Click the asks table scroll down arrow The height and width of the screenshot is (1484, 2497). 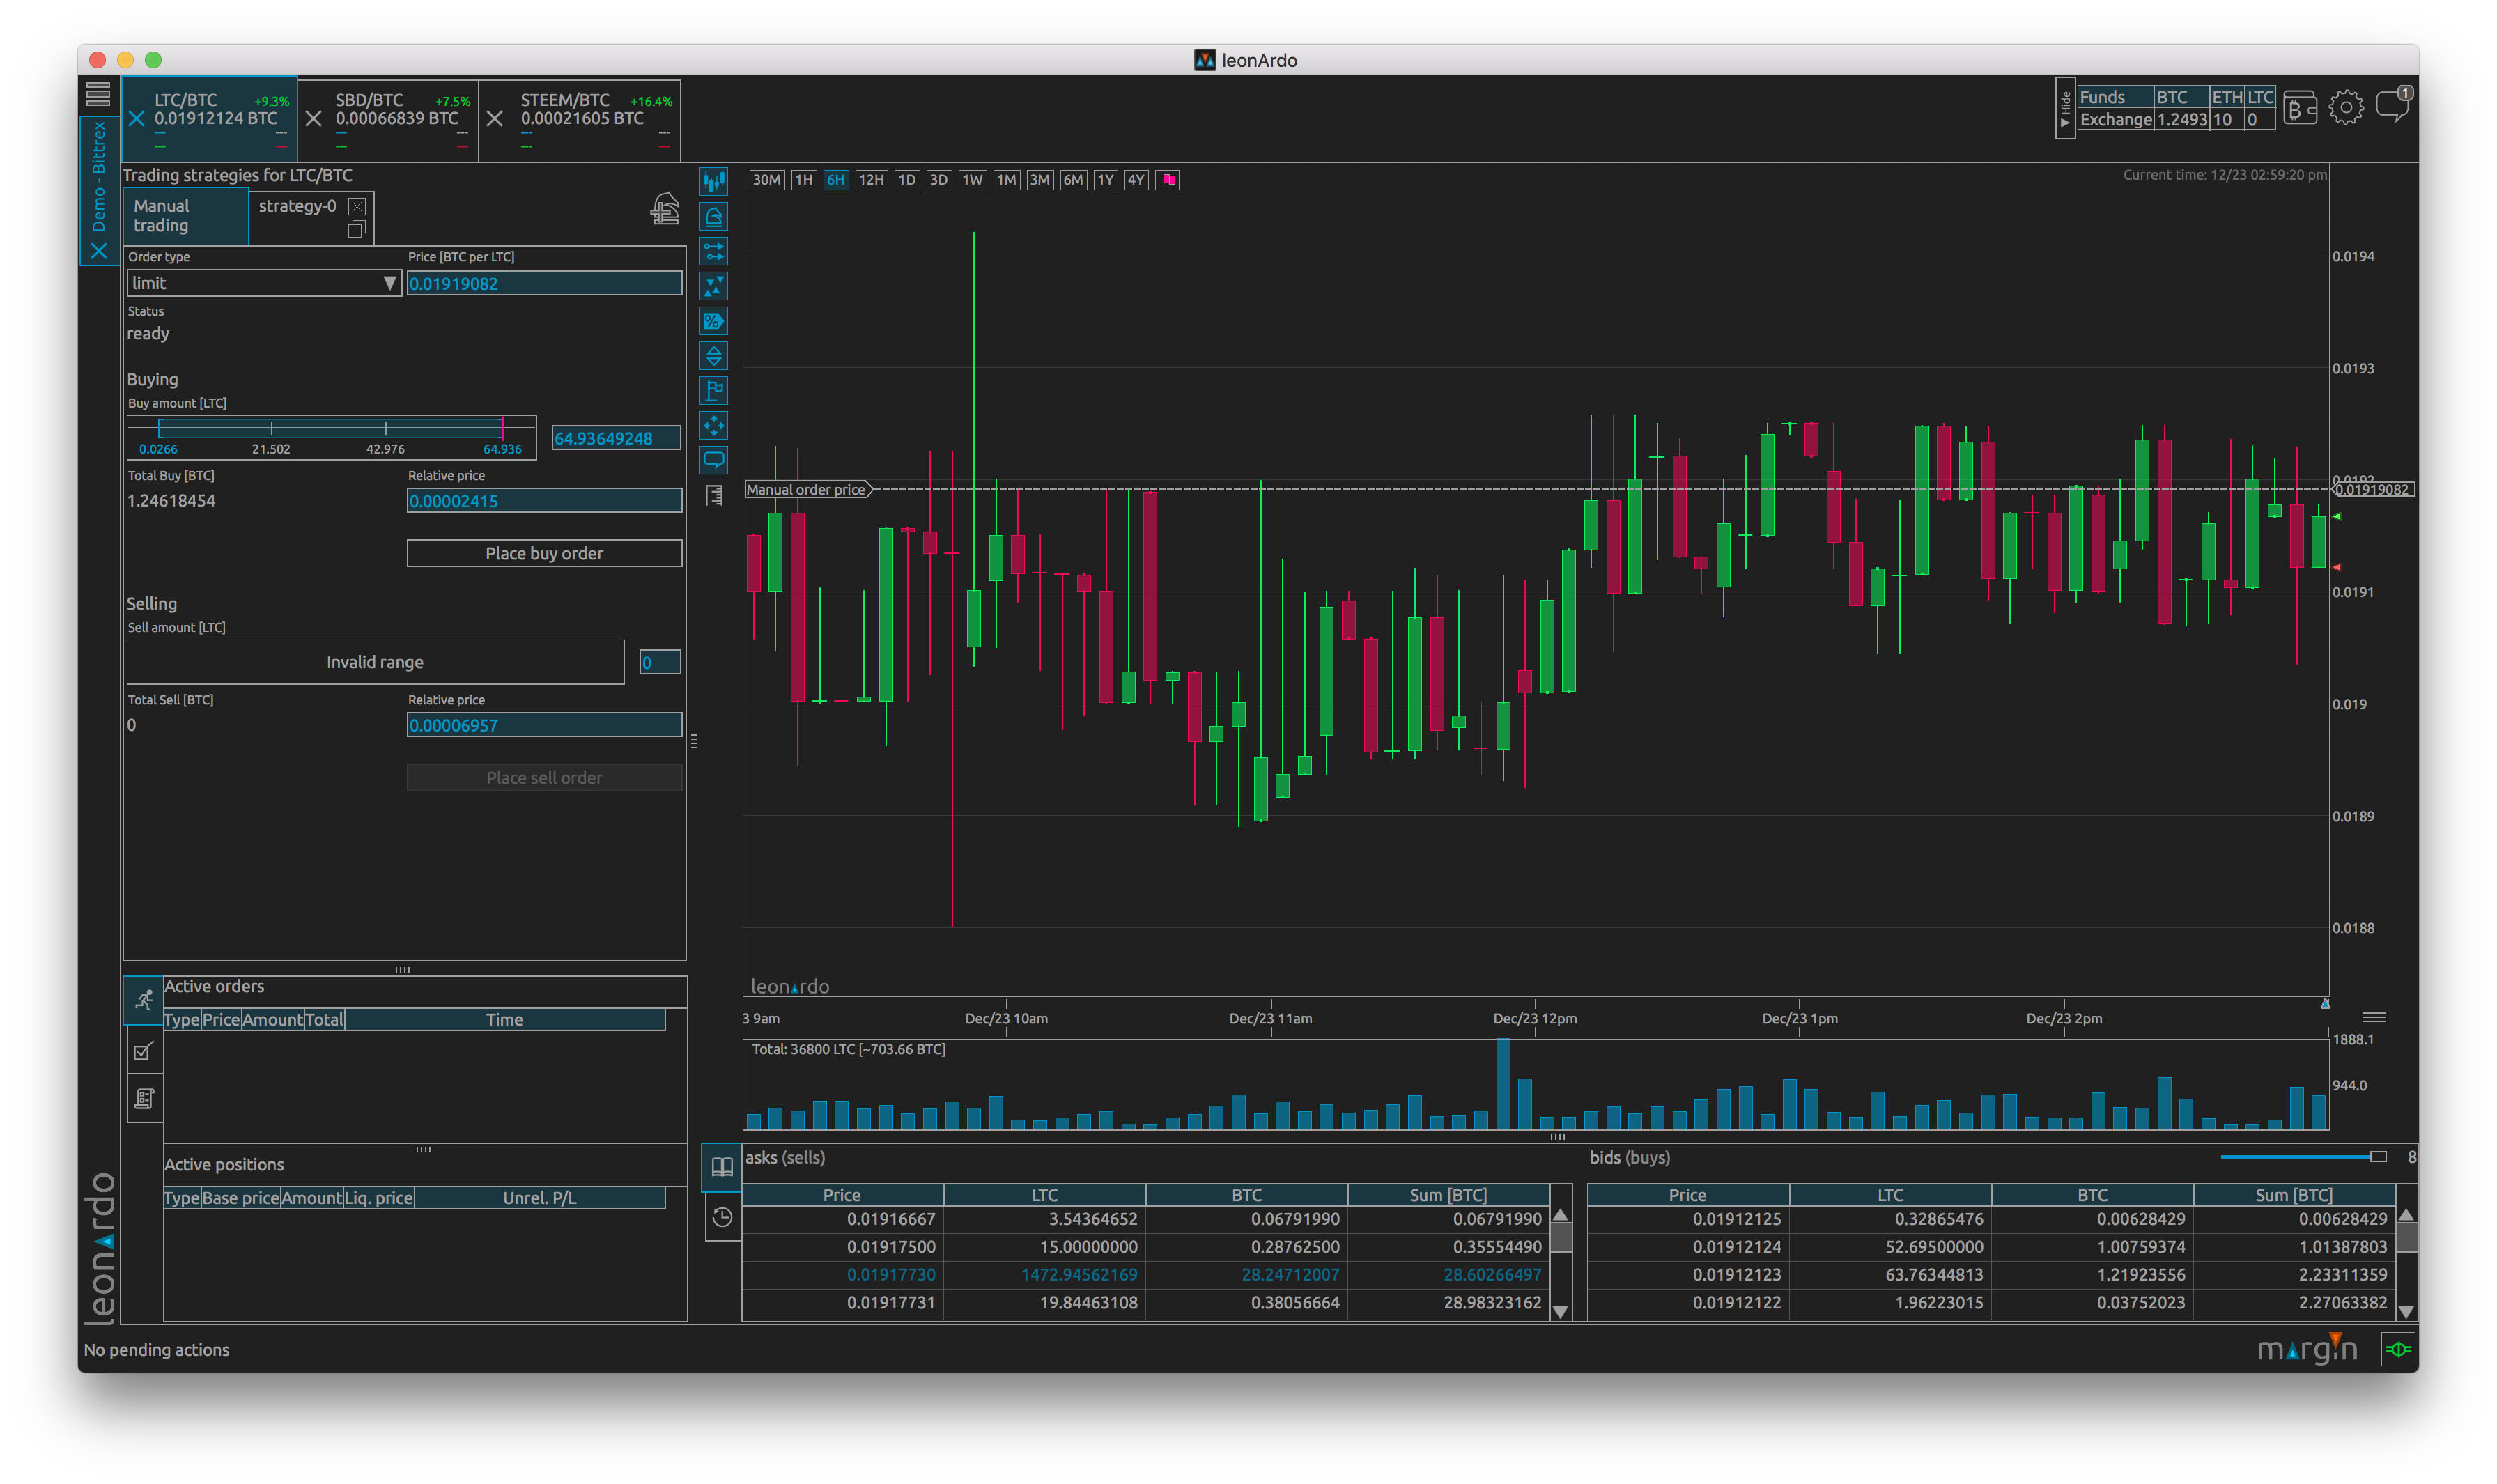tap(1561, 1312)
